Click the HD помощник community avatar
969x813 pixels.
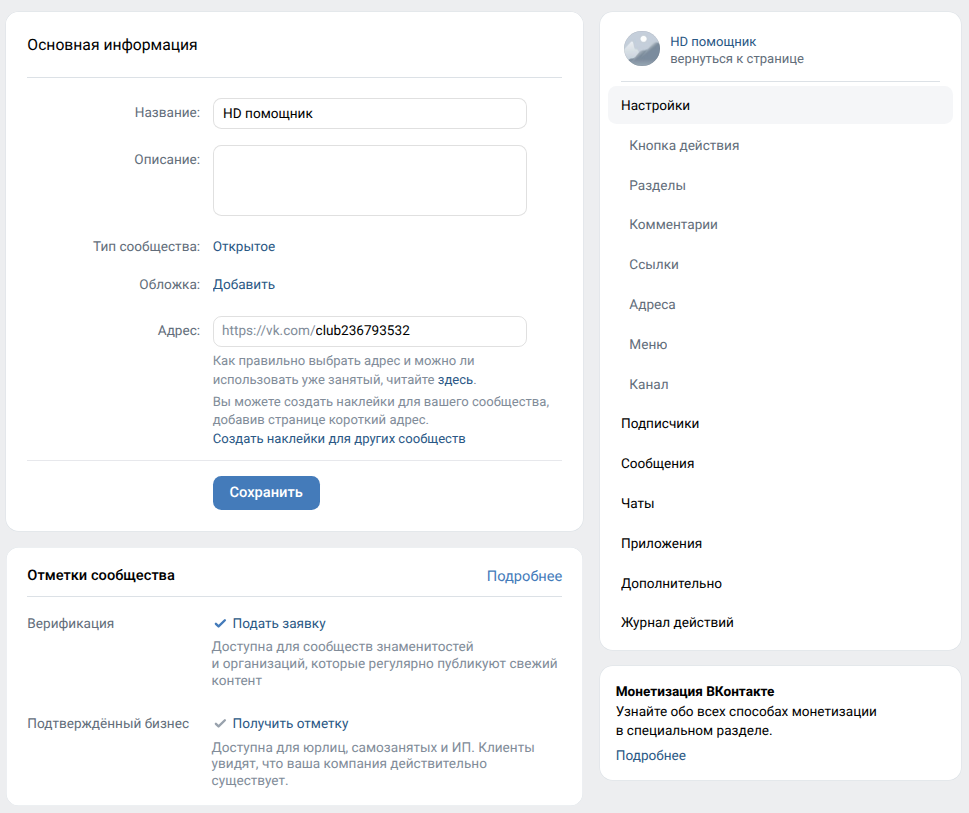(x=641, y=49)
